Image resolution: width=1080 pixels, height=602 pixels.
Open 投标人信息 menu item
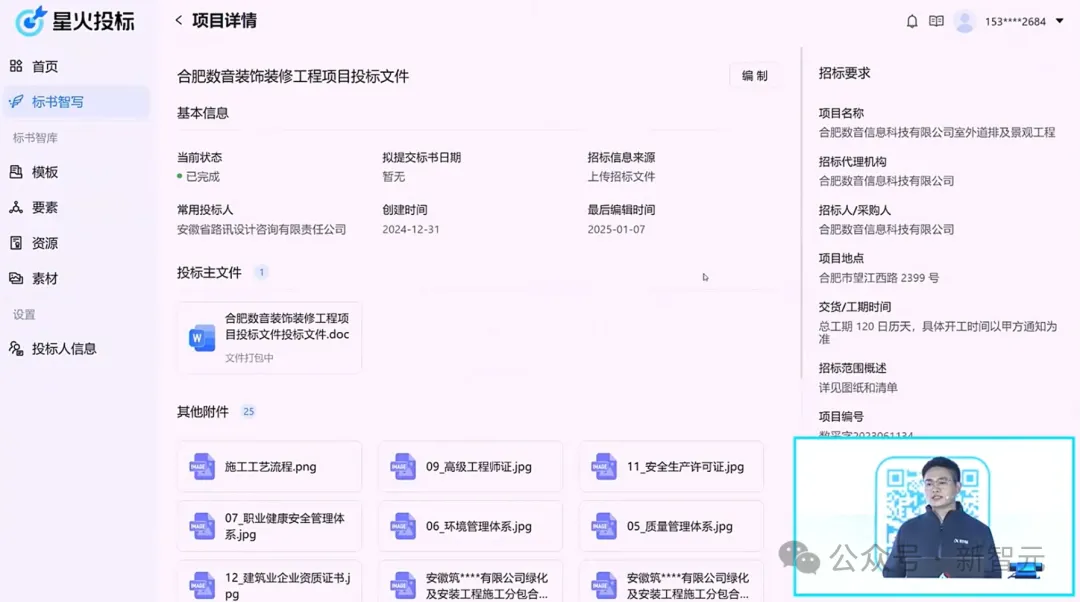click(76, 349)
